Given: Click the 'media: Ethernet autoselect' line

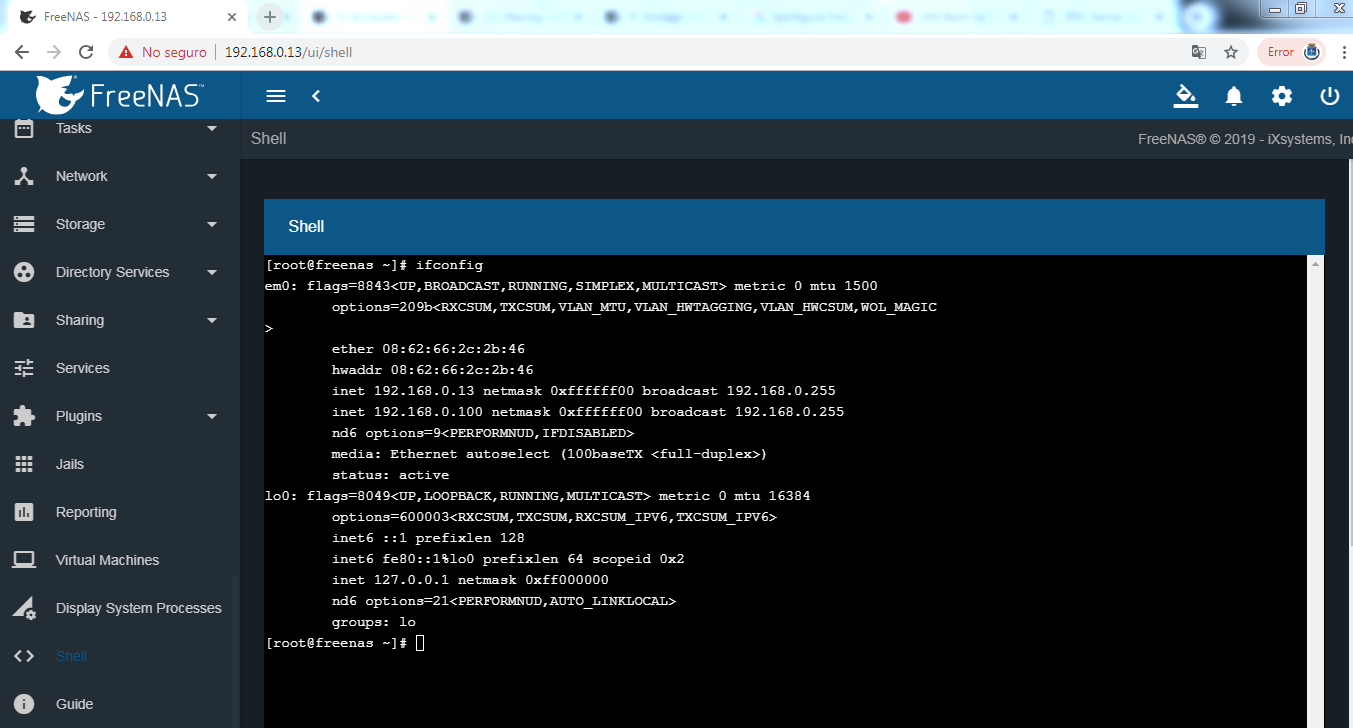Looking at the screenshot, I should 549,454.
